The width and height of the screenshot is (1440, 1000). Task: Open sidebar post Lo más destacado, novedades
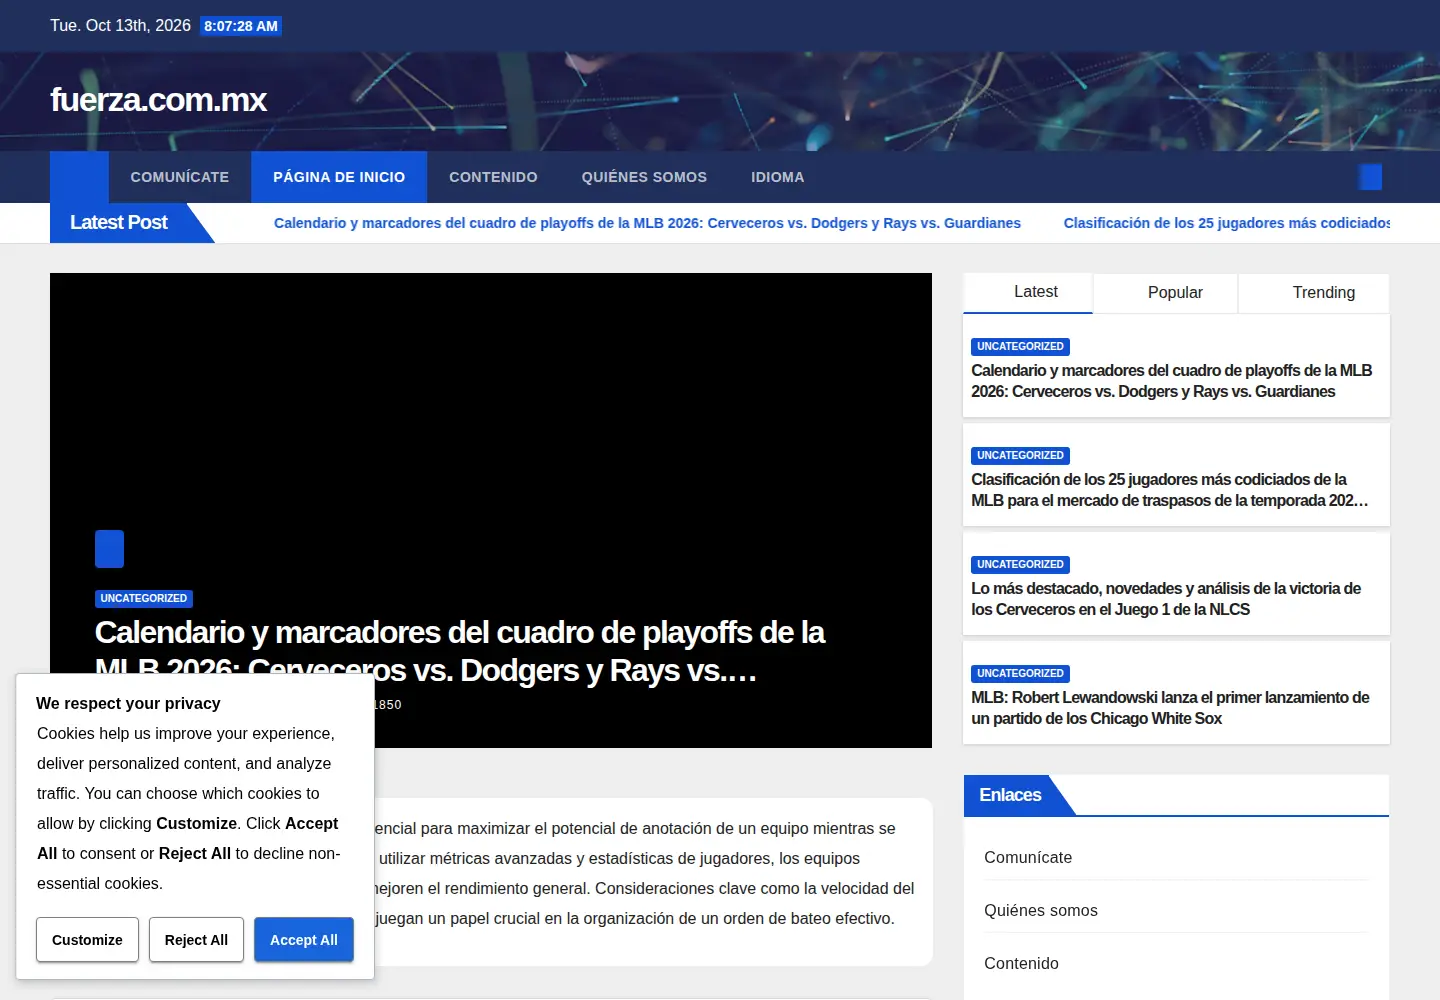tap(1166, 599)
